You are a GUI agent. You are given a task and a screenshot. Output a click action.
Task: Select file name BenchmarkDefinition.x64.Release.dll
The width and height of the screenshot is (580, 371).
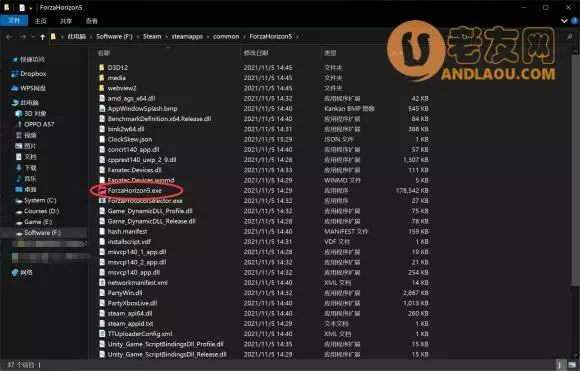159,119
